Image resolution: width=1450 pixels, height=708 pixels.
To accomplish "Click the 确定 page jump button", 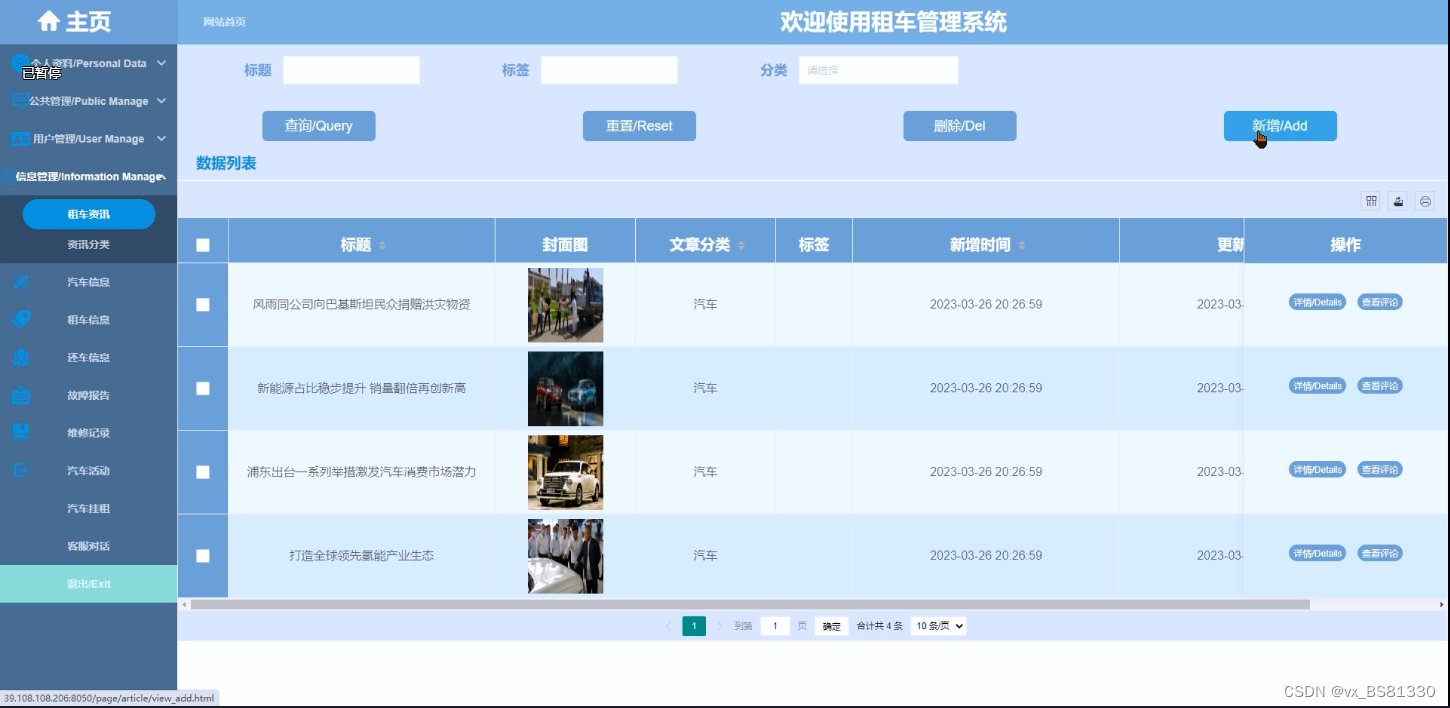I will tap(832, 626).
